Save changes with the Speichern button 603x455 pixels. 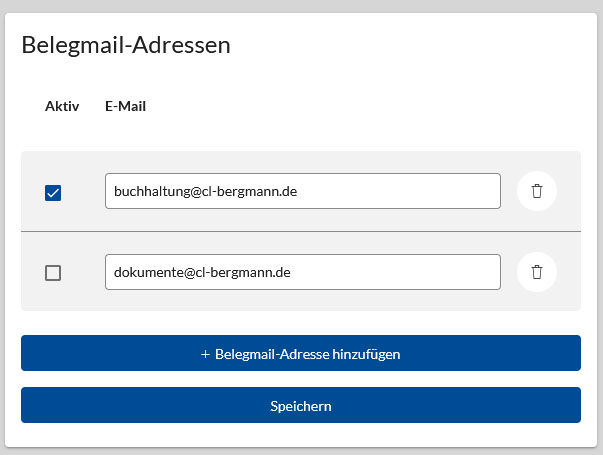coord(301,405)
